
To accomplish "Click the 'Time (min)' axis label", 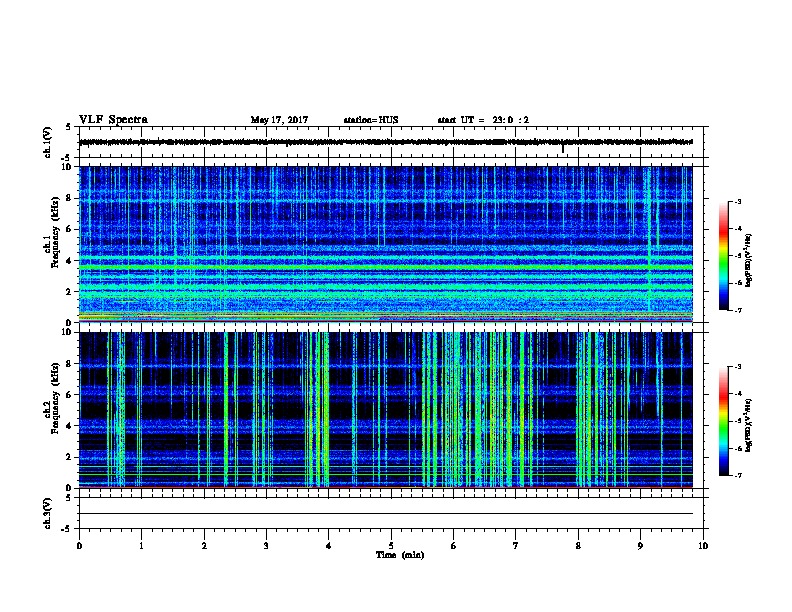I will click(x=400, y=555).
